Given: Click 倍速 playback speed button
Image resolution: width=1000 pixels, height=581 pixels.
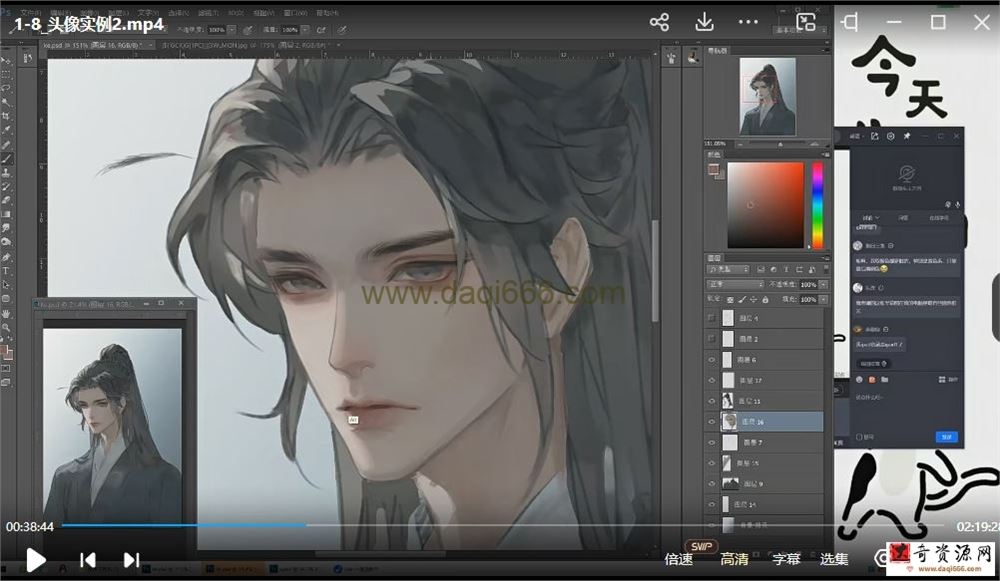Looking at the screenshot, I should coord(679,559).
